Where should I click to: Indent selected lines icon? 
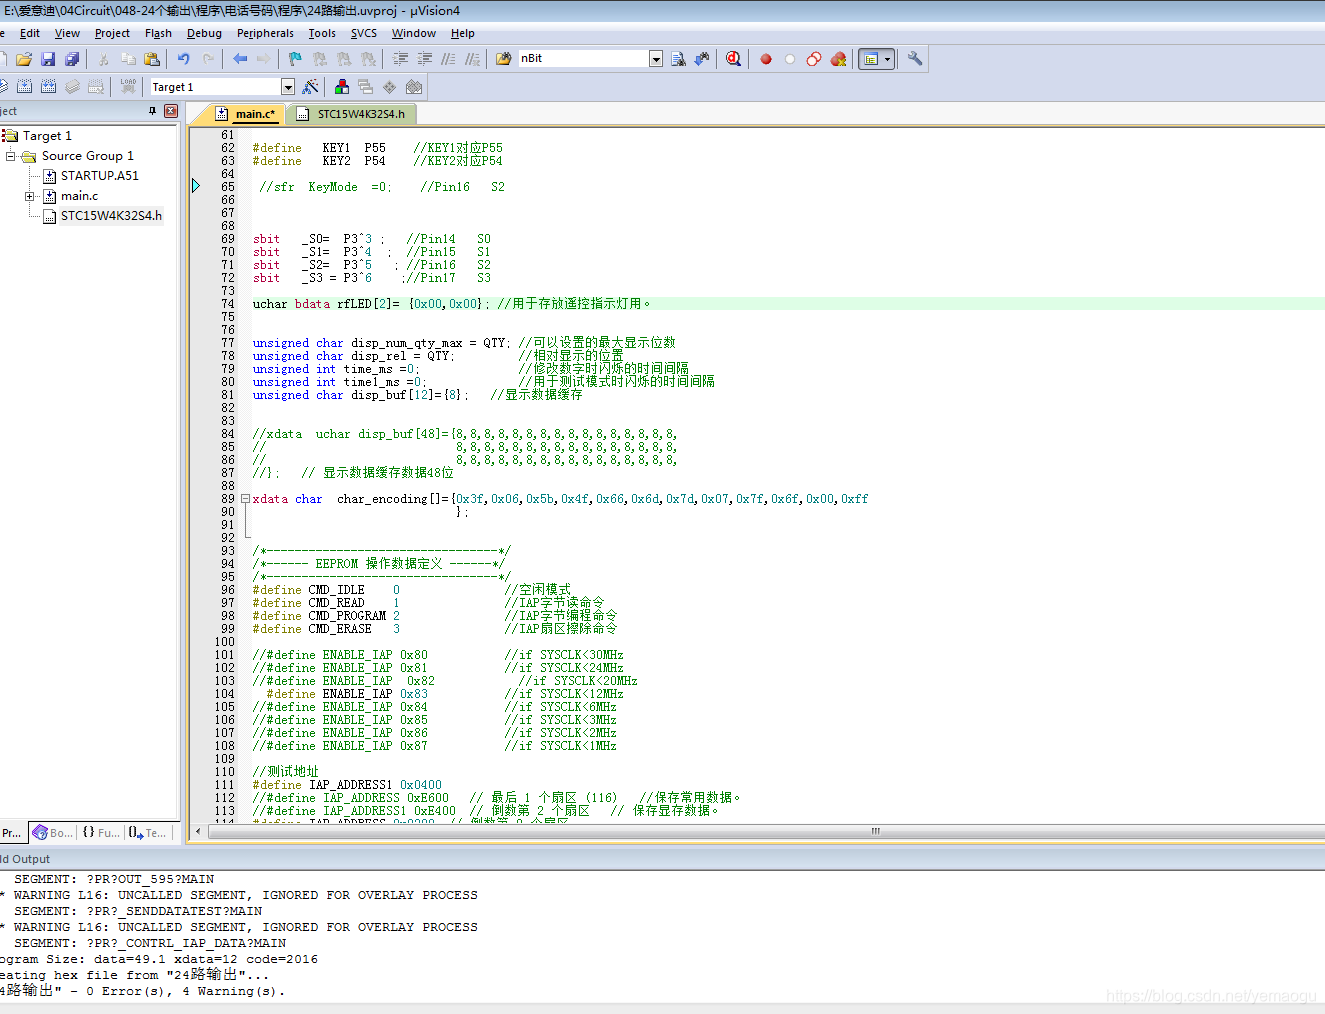pos(400,59)
